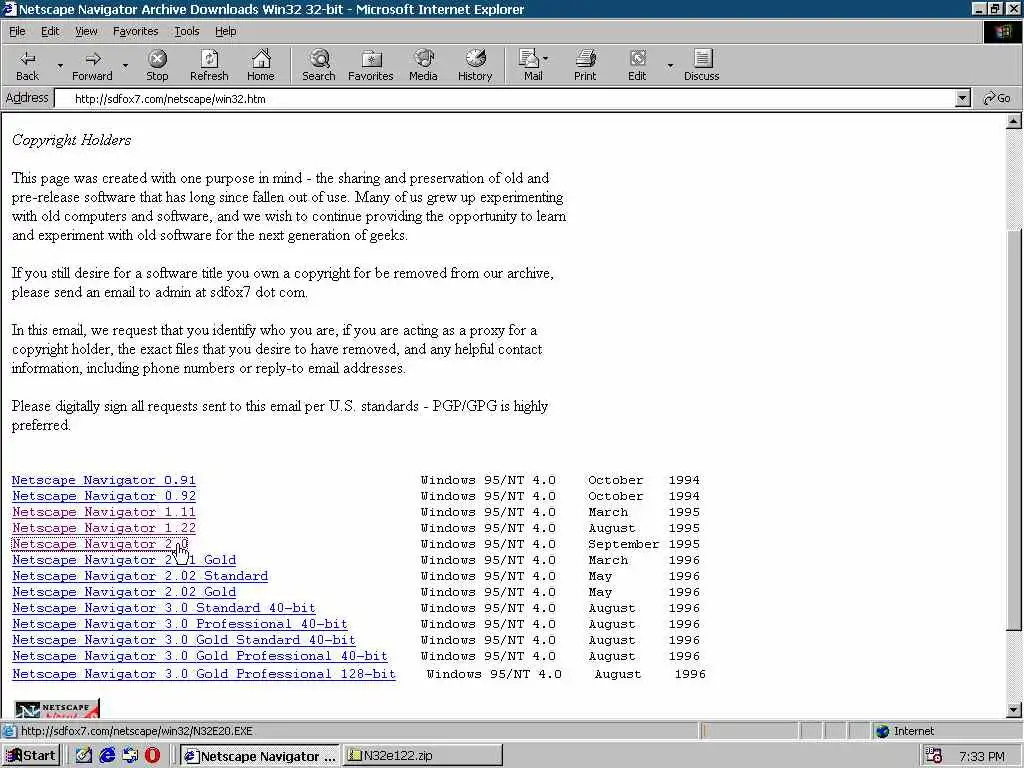Click the Windows logo throbber
This screenshot has height=768, width=1024.
(x=1003, y=32)
